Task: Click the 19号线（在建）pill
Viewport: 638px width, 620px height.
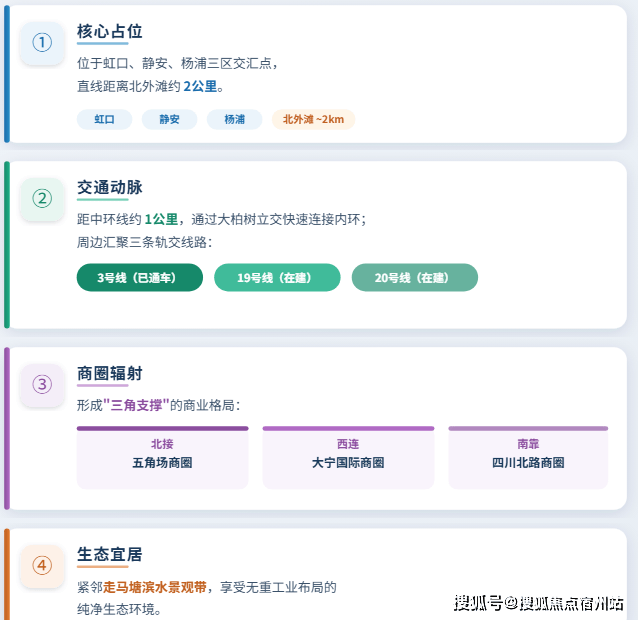Action: (x=277, y=277)
